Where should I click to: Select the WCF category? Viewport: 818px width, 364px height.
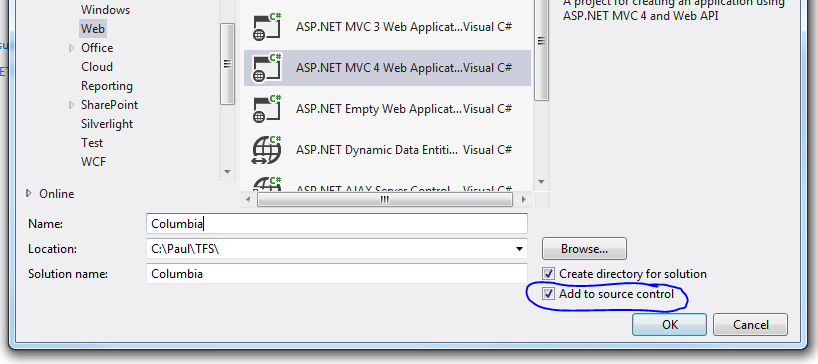(93, 162)
